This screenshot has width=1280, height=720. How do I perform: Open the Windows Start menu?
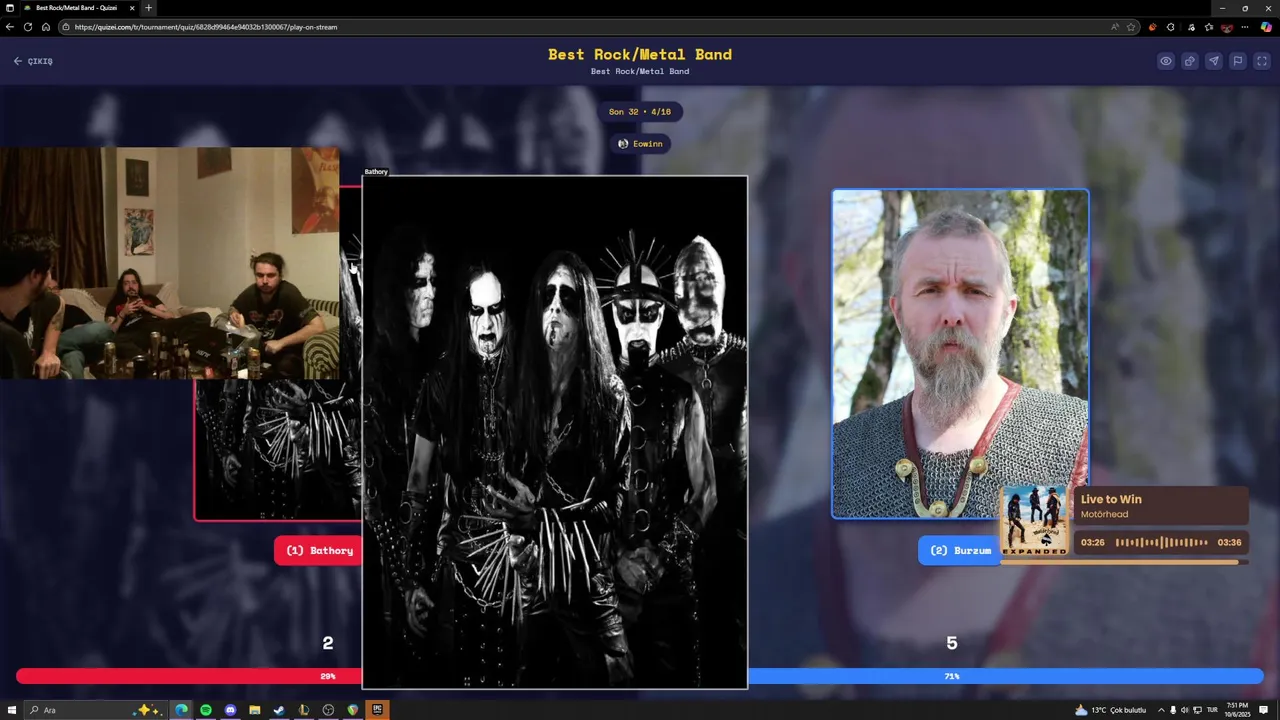pos(12,710)
